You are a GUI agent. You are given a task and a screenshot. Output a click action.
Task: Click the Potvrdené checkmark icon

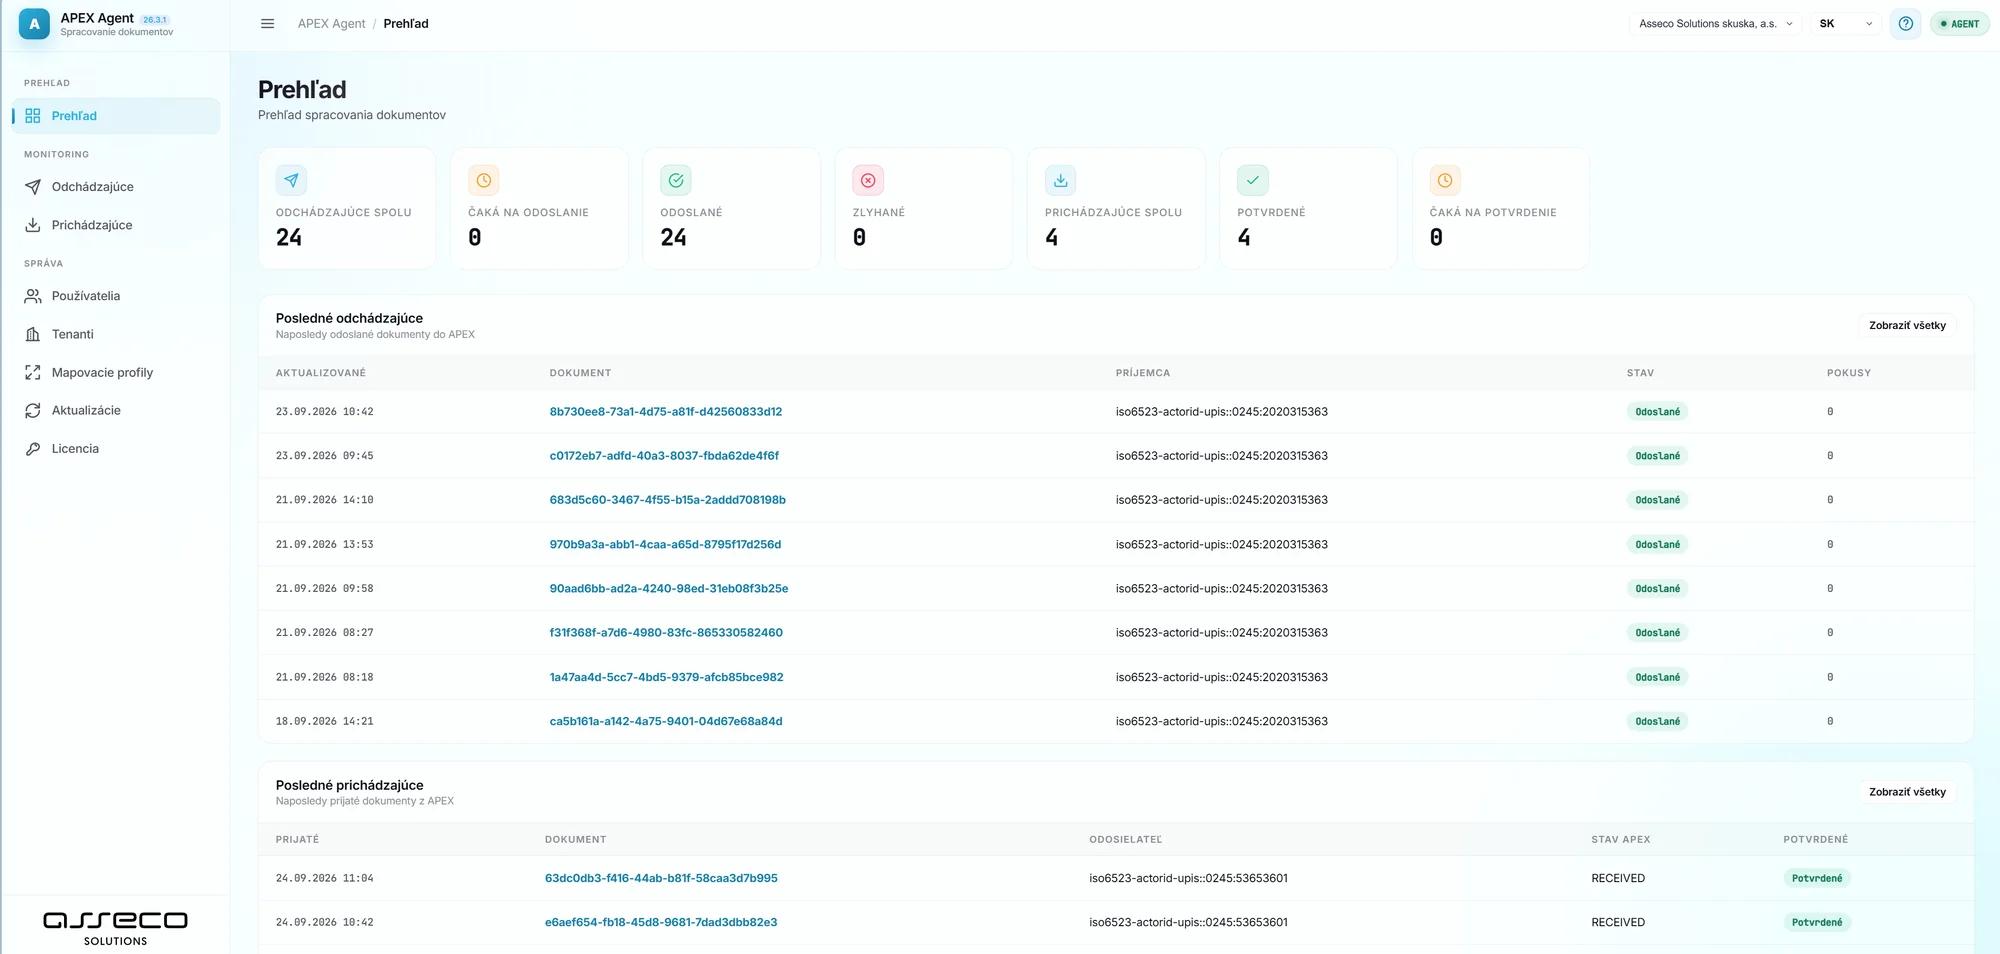(1253, 180)
